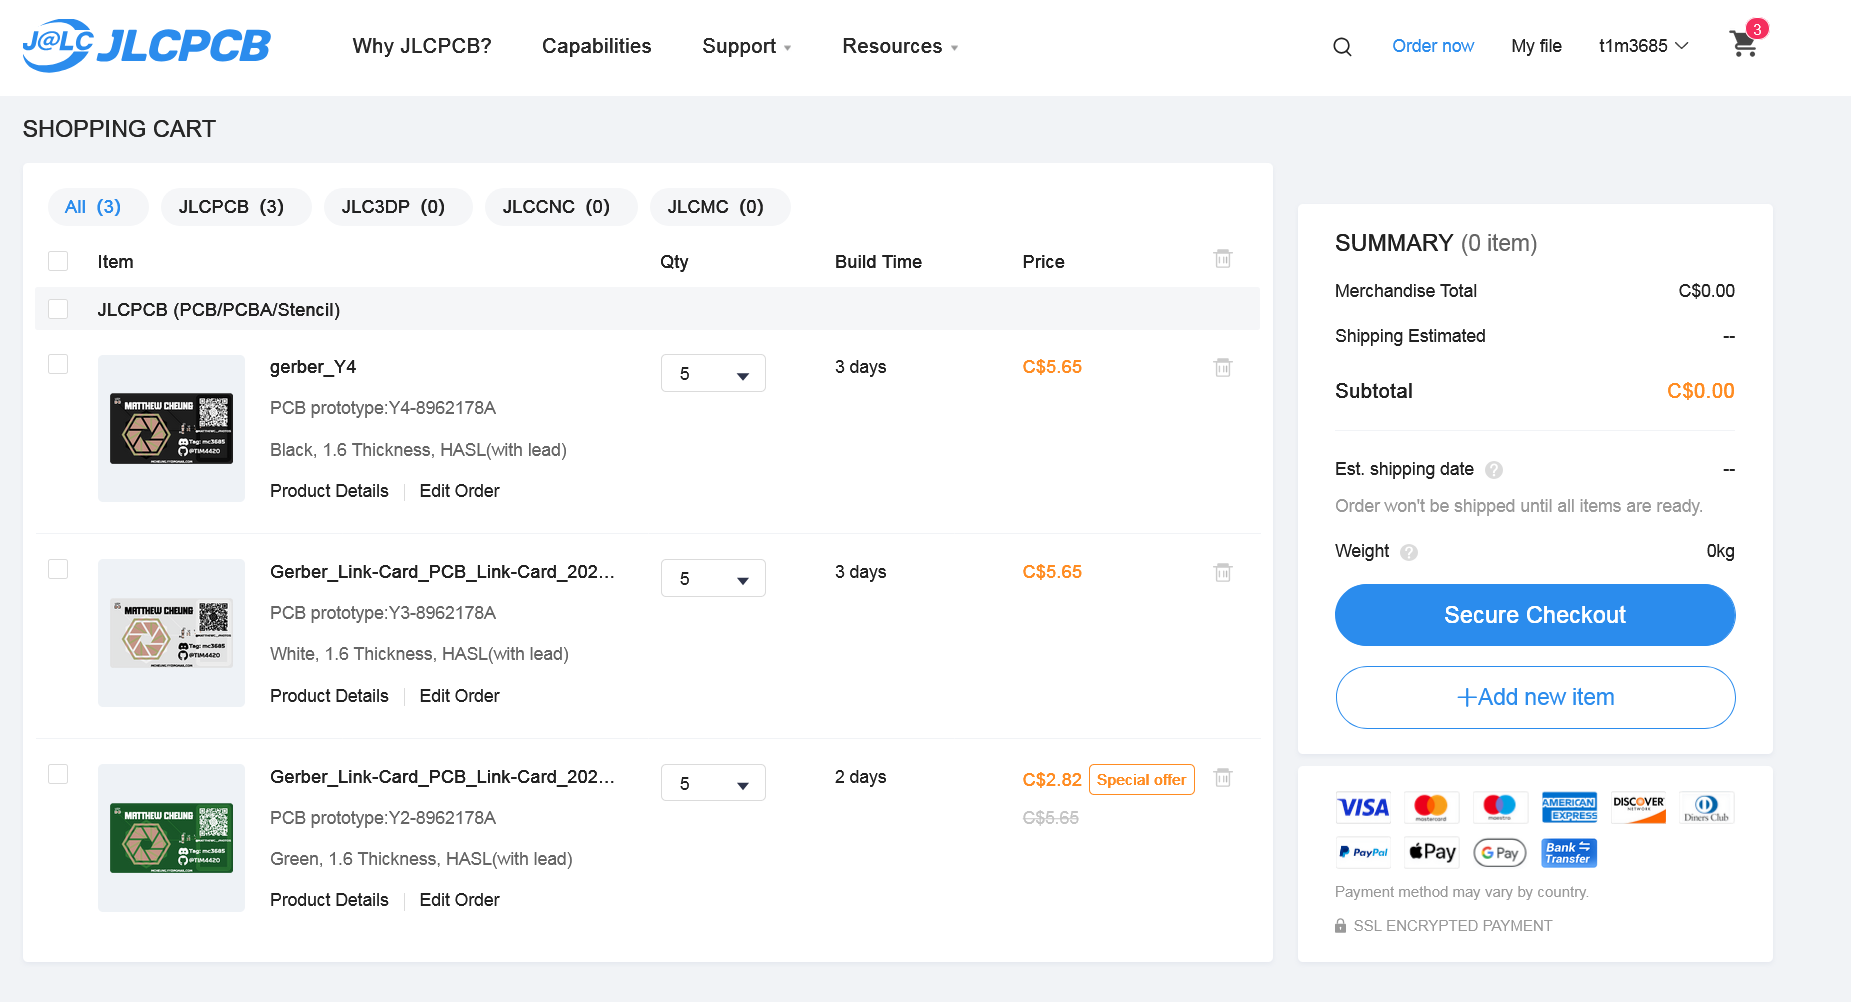Click the C$2.82 discounted price

click(x=1052, y=780)
